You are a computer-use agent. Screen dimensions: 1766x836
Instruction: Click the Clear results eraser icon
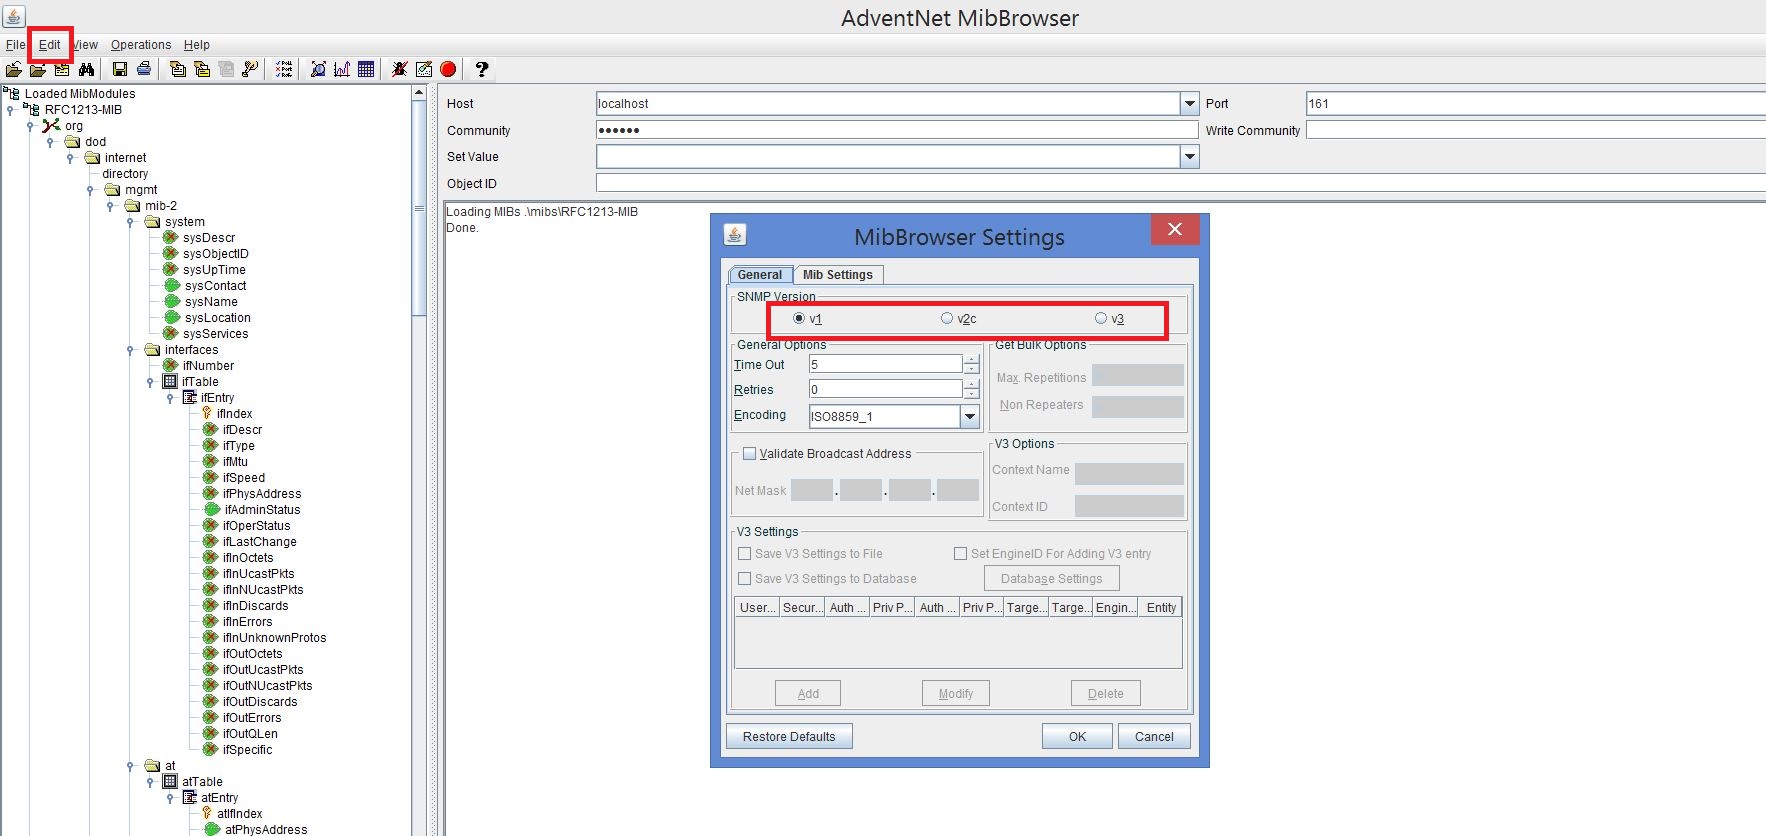point(424,69)
